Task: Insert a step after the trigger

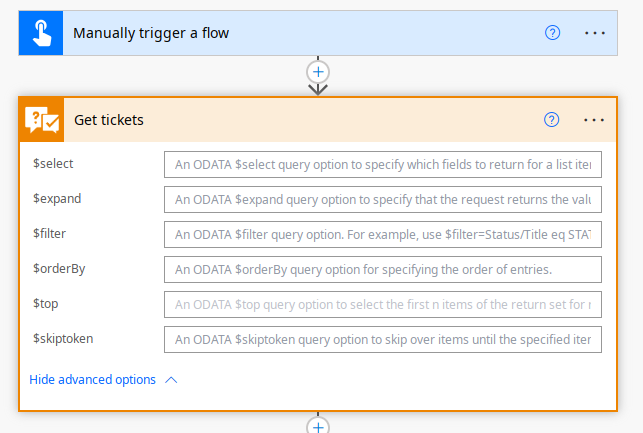Action: pyautogui.click(x=318, y=72)
